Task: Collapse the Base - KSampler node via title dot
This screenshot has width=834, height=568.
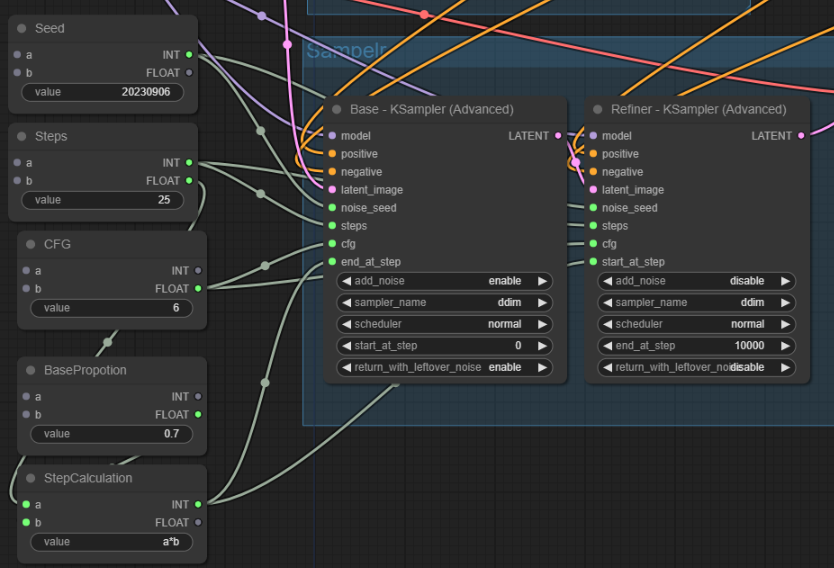Action: point(337,110)
